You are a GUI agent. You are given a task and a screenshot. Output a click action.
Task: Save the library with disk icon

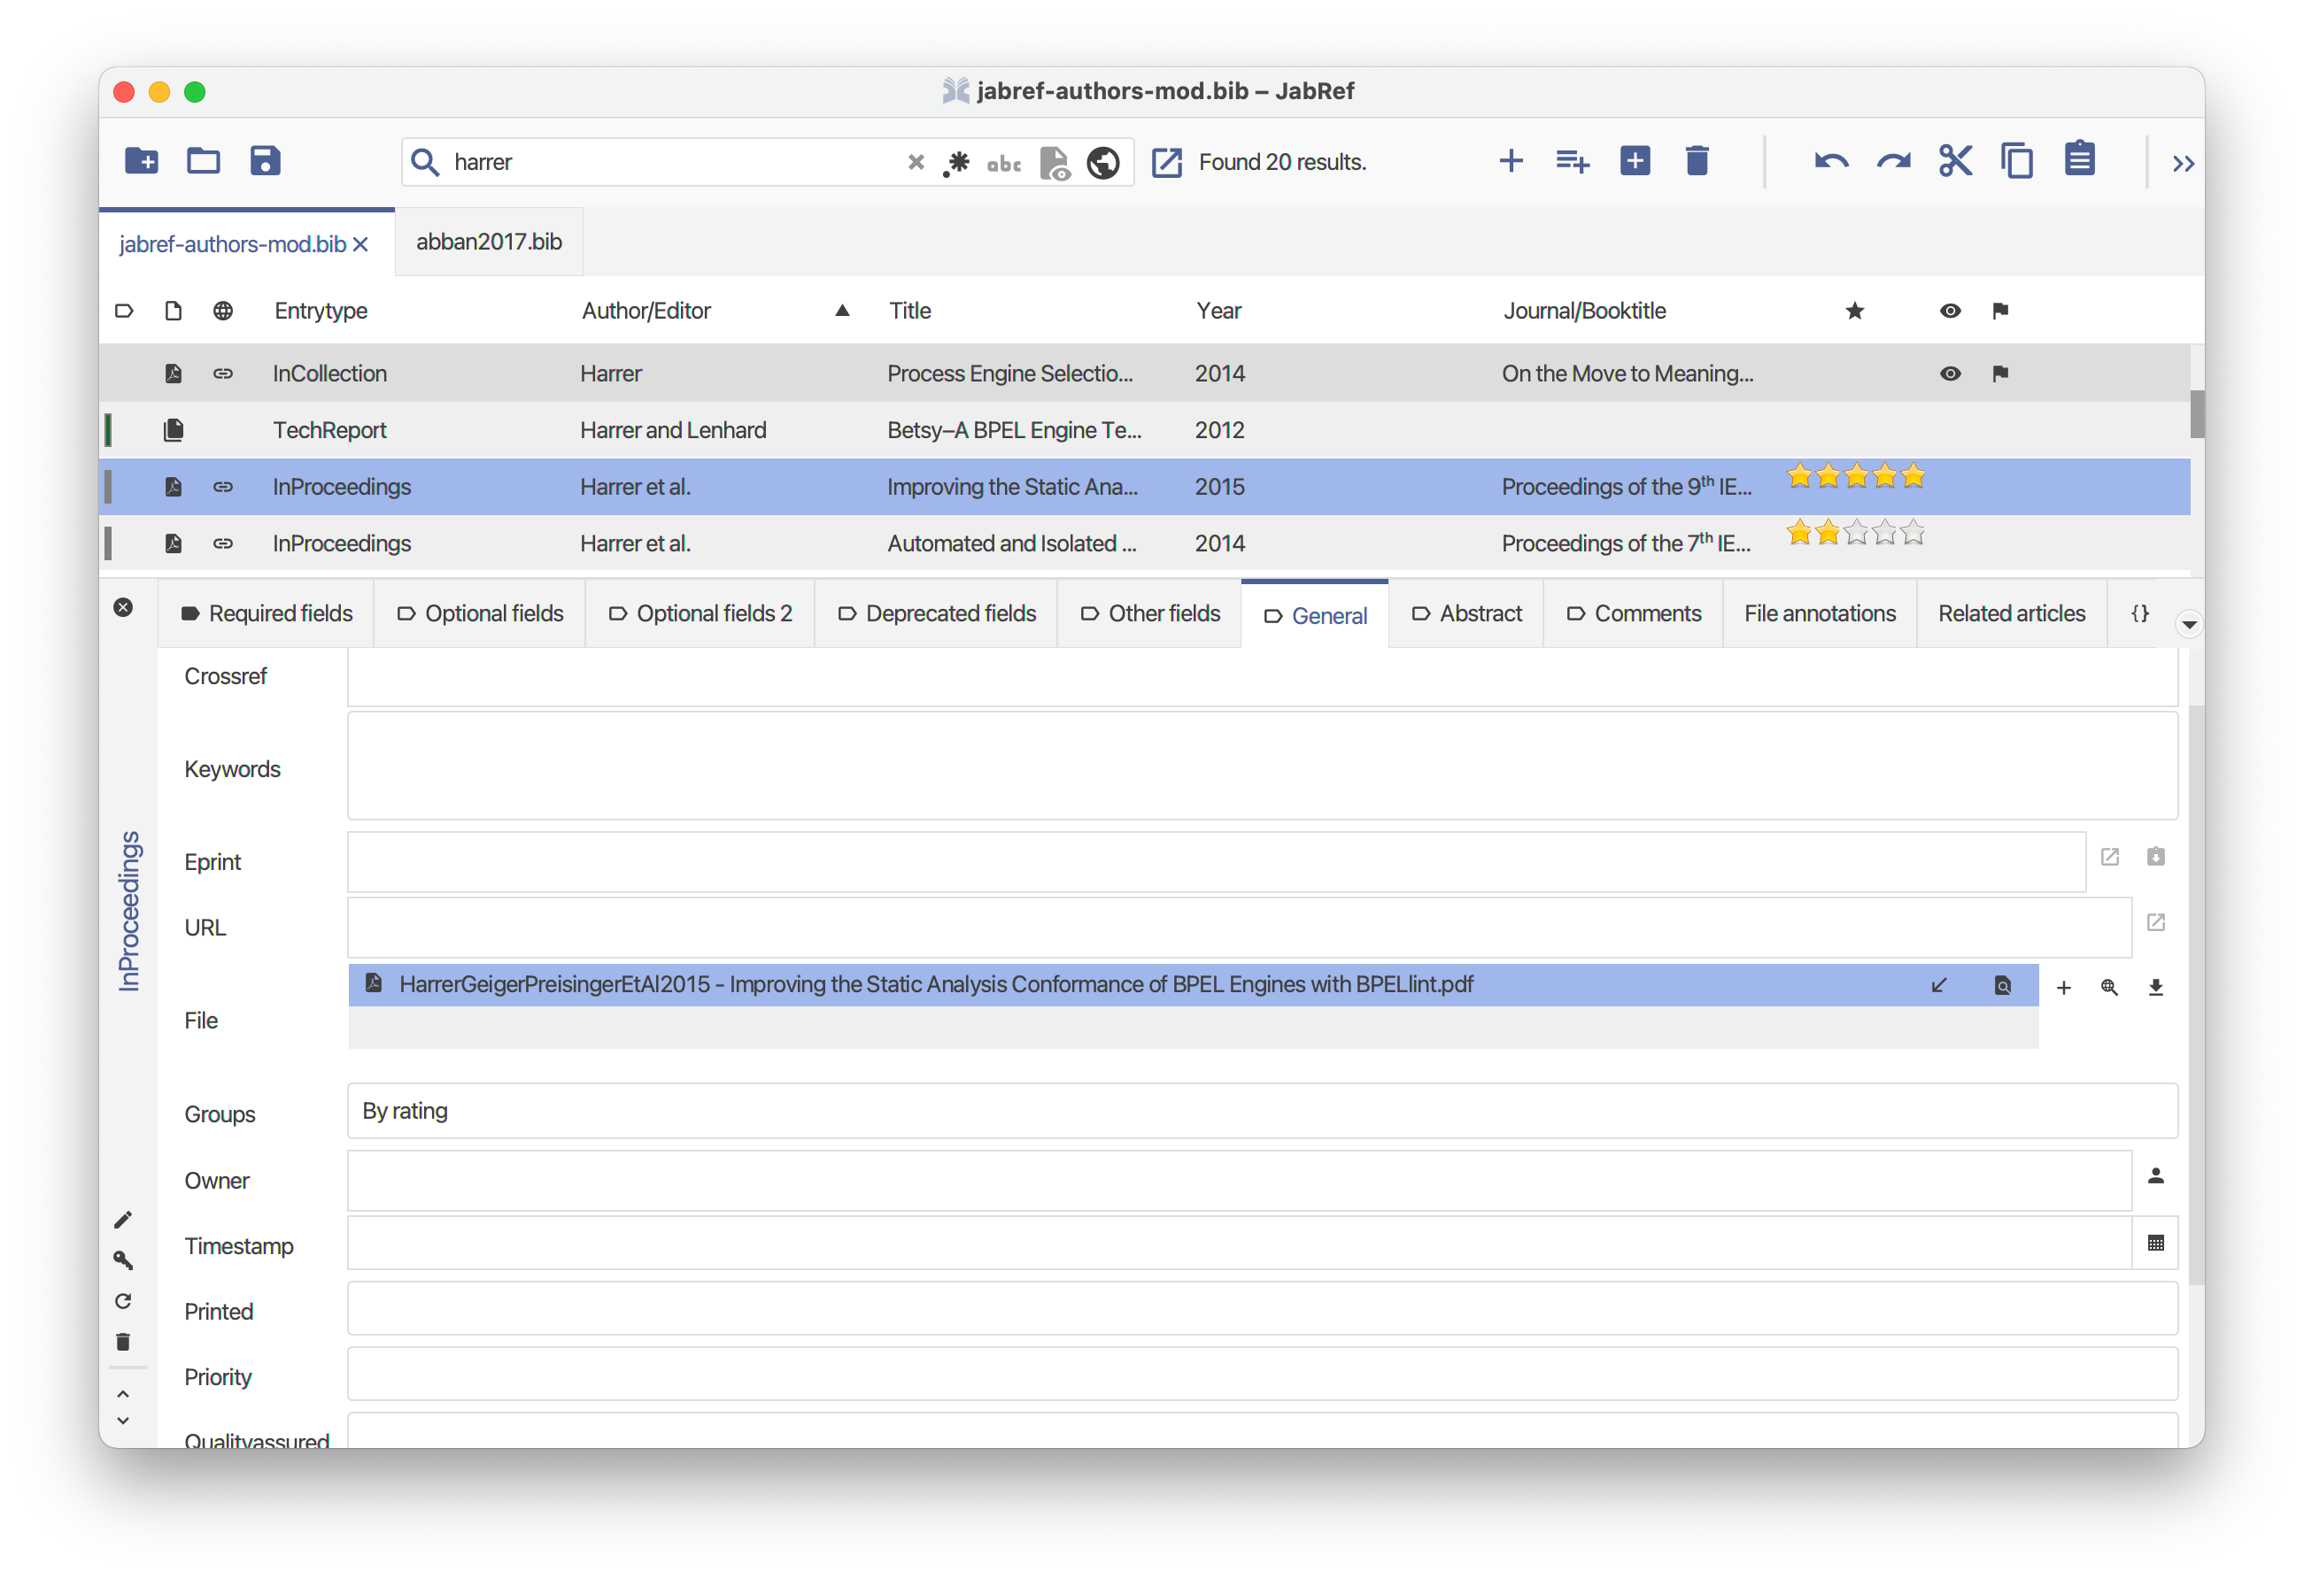265,161
